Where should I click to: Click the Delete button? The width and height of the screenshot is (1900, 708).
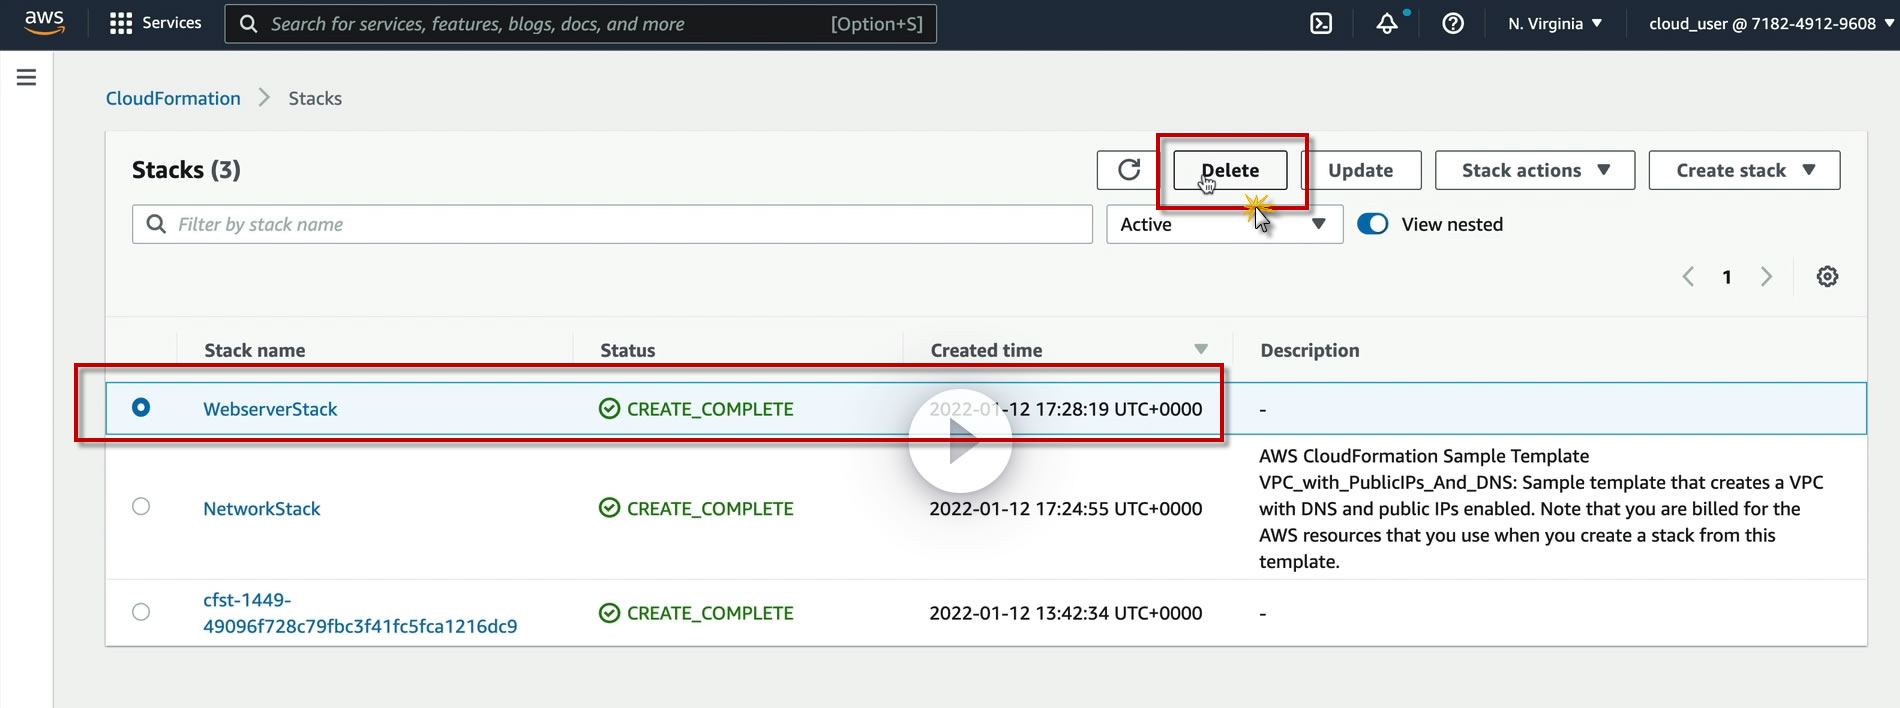click(1230, 170)
